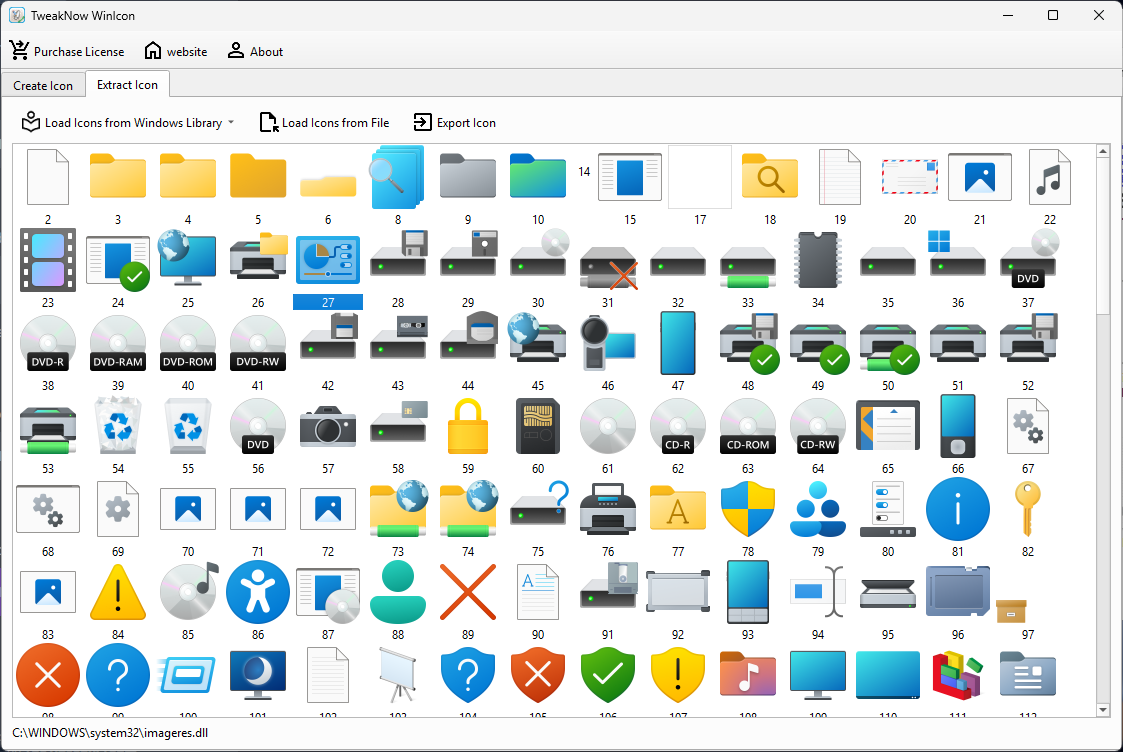The image size is (1123, 752).
Task: Pick the envelope mail icon 20
Action: click(910, 177)
